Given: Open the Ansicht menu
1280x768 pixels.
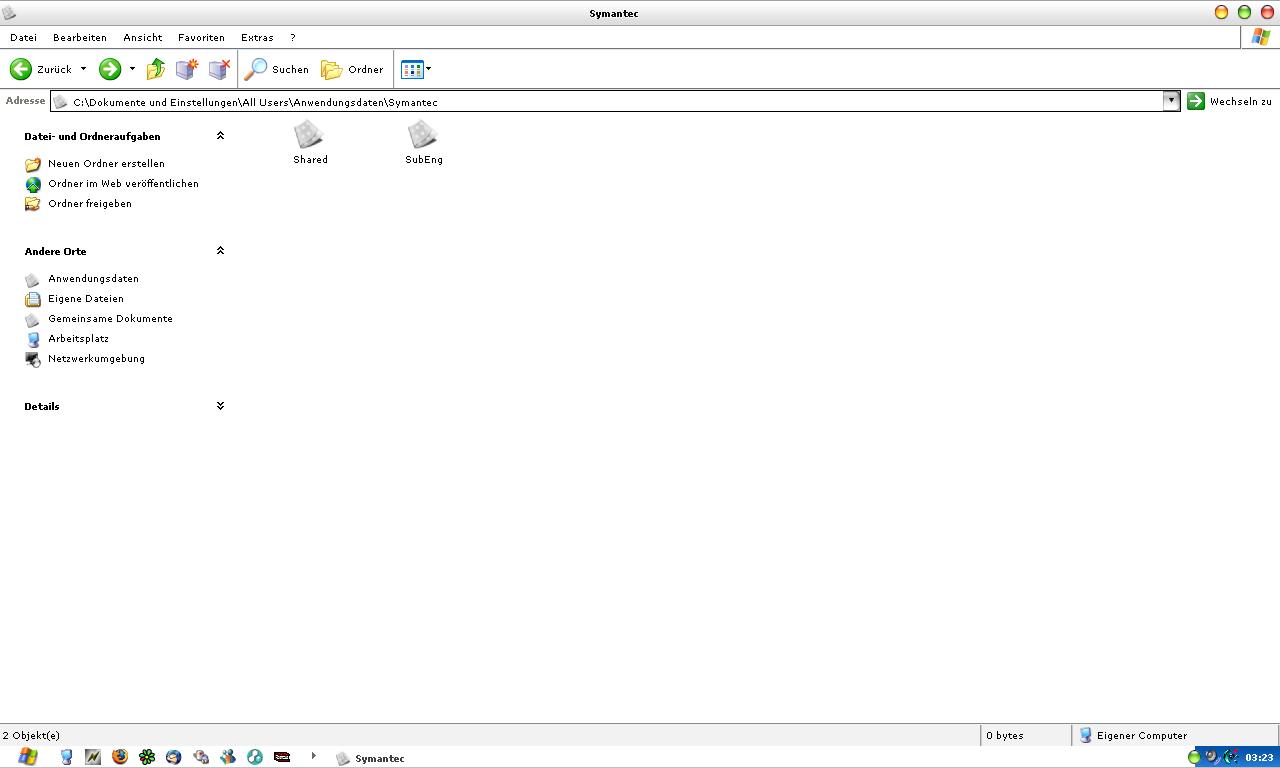Looking at the screenshot, I should point(143,37).
